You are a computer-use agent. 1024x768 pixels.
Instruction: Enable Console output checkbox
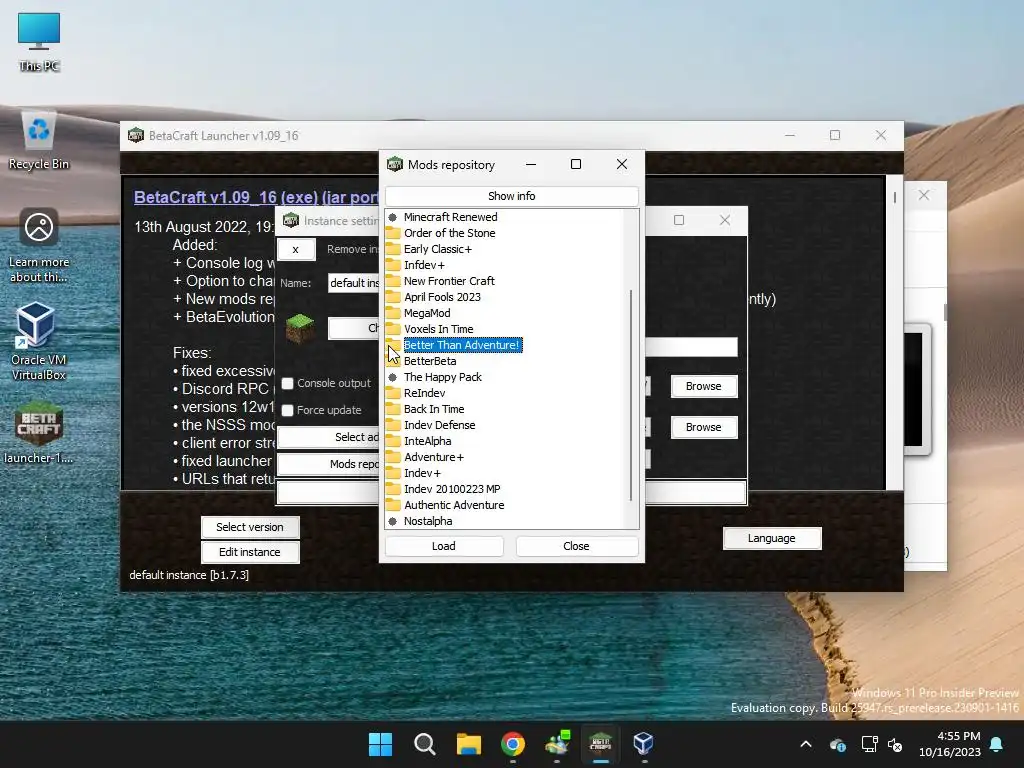[287, 383]
